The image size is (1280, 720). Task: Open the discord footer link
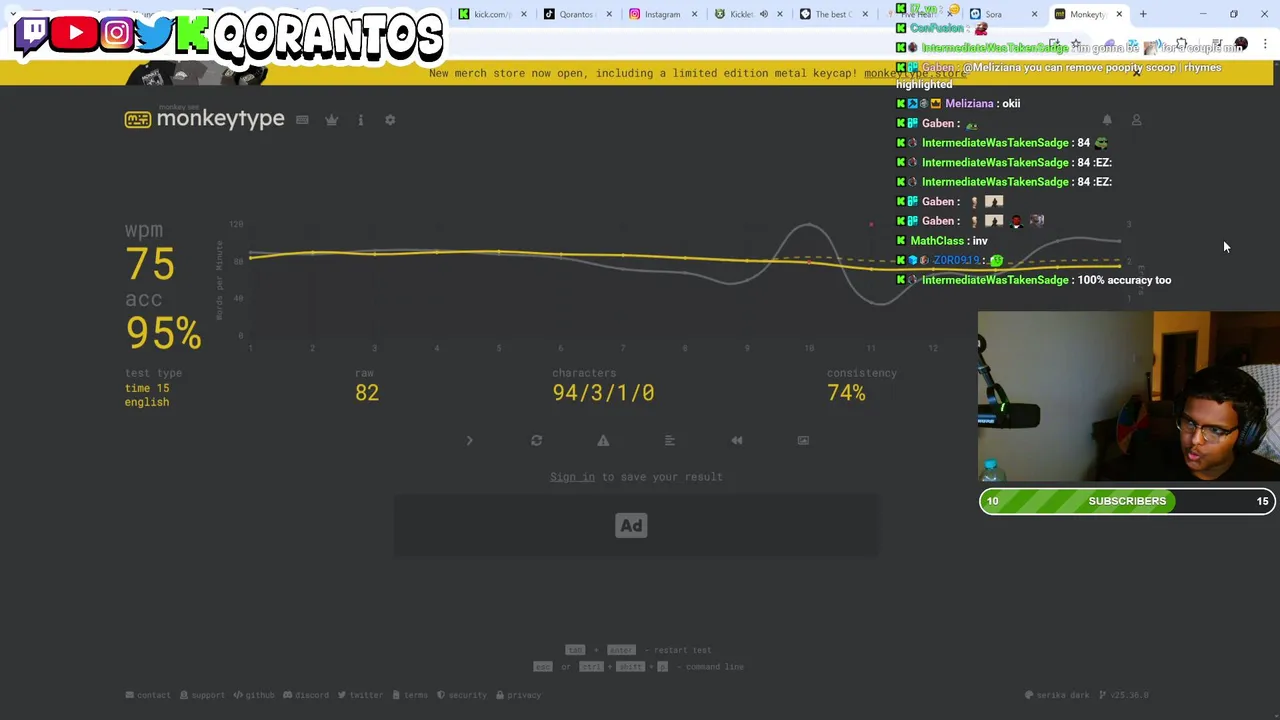[306, 695]
